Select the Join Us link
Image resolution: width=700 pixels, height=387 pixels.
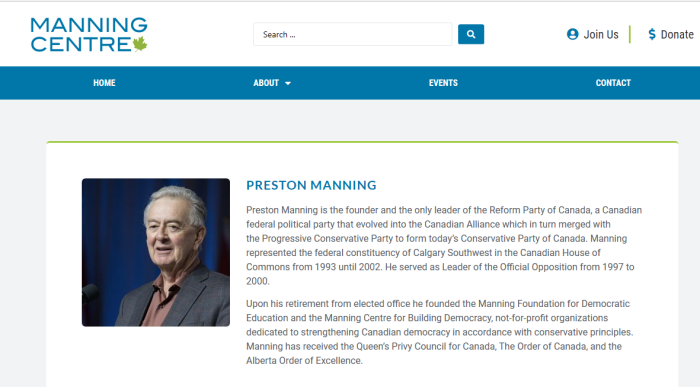click(x=601, y=34)
